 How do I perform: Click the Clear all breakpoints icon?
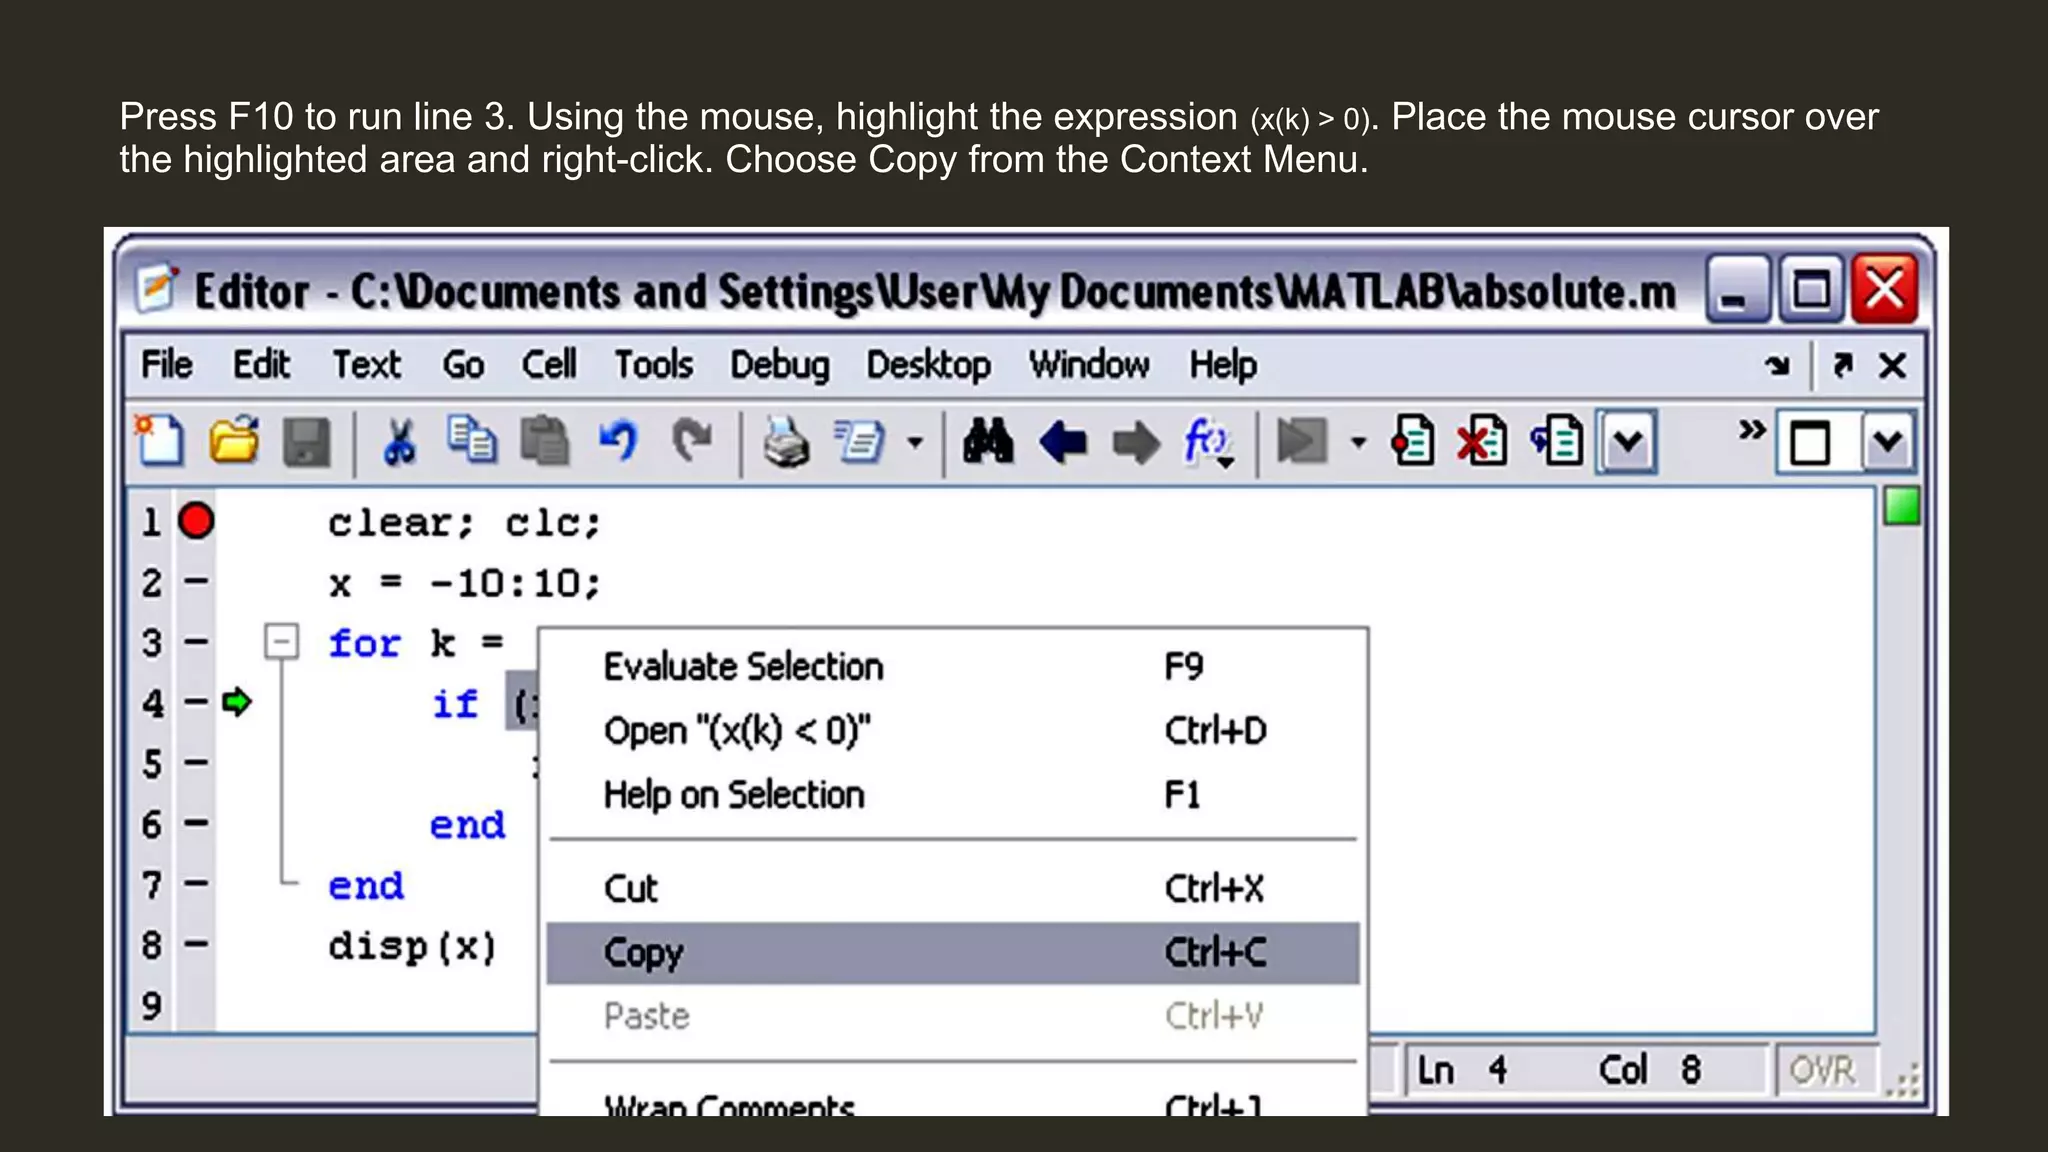click(x=1482, y=441)
